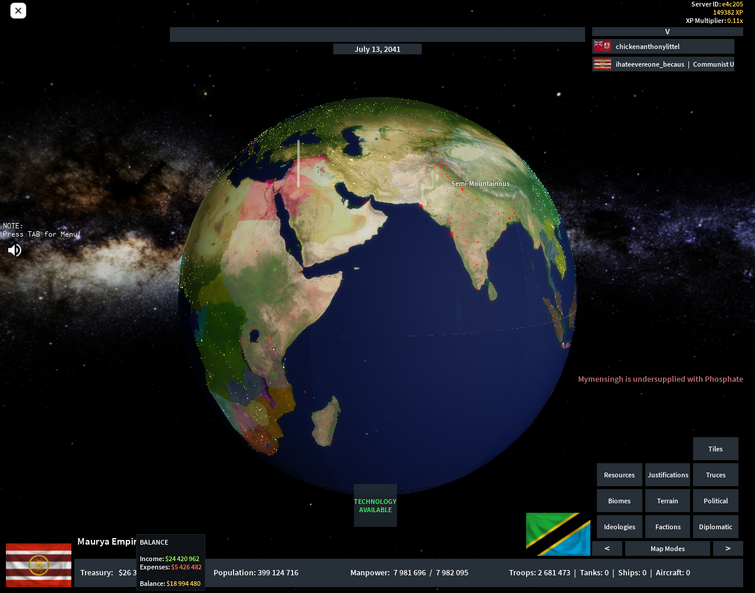Click ihateevereone_becaus flag icon
The height and width of the screenshot is (593, 755).
602,64
